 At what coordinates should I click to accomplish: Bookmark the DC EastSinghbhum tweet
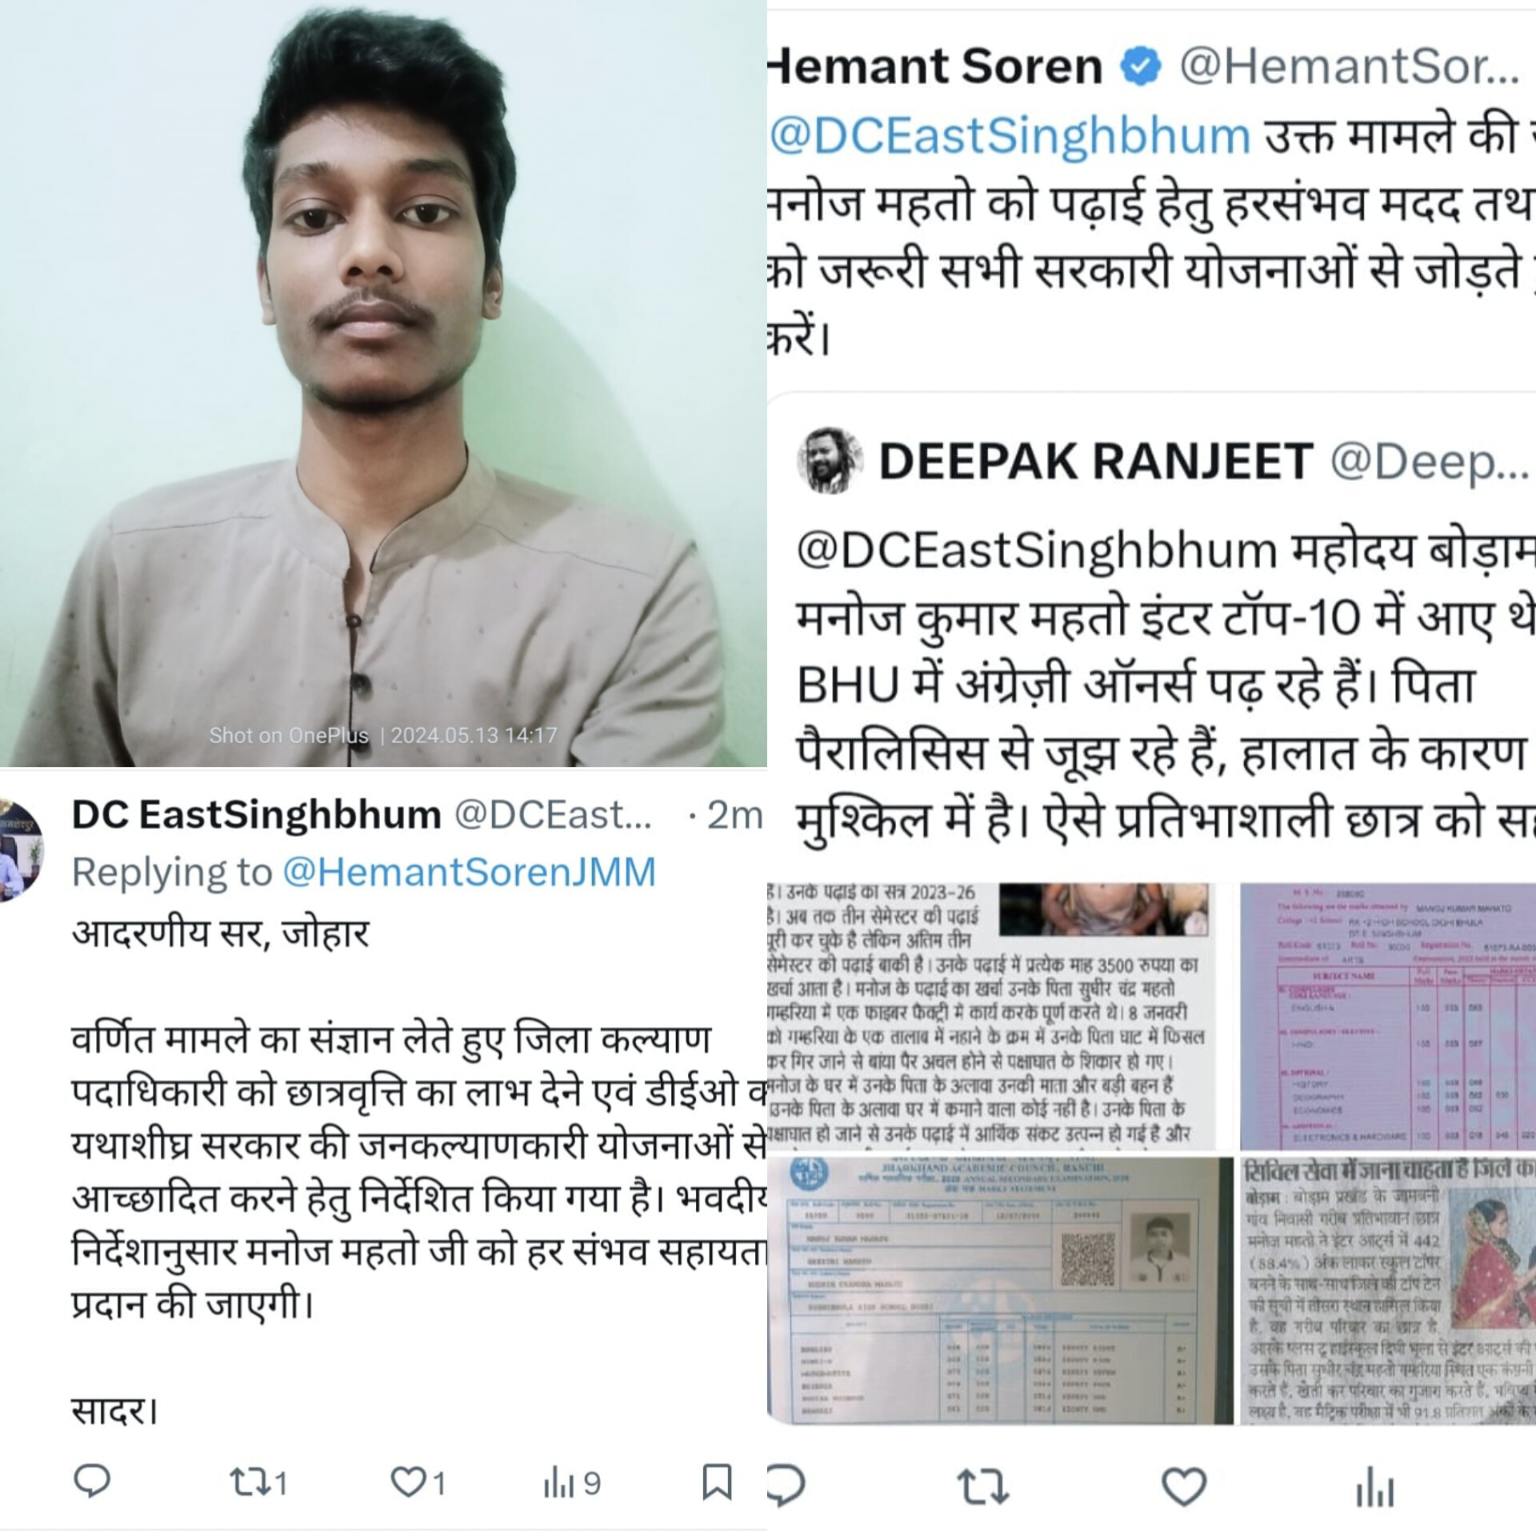(x=717, y=1482)
